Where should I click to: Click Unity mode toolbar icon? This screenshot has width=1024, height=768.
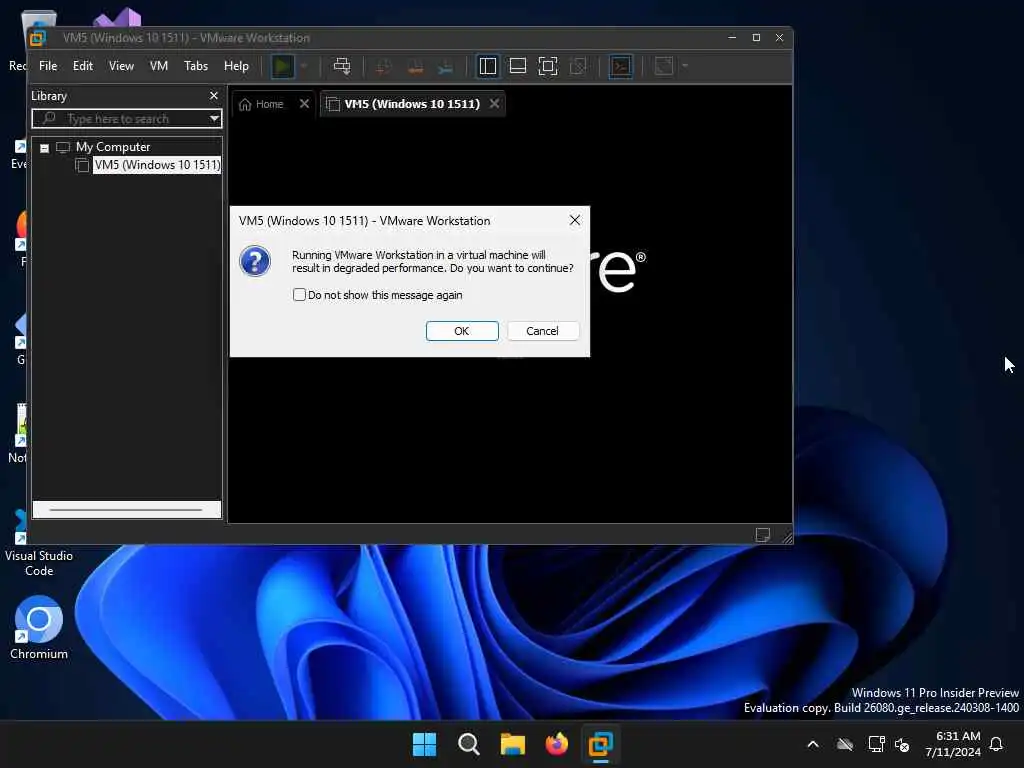pos(578,66)
